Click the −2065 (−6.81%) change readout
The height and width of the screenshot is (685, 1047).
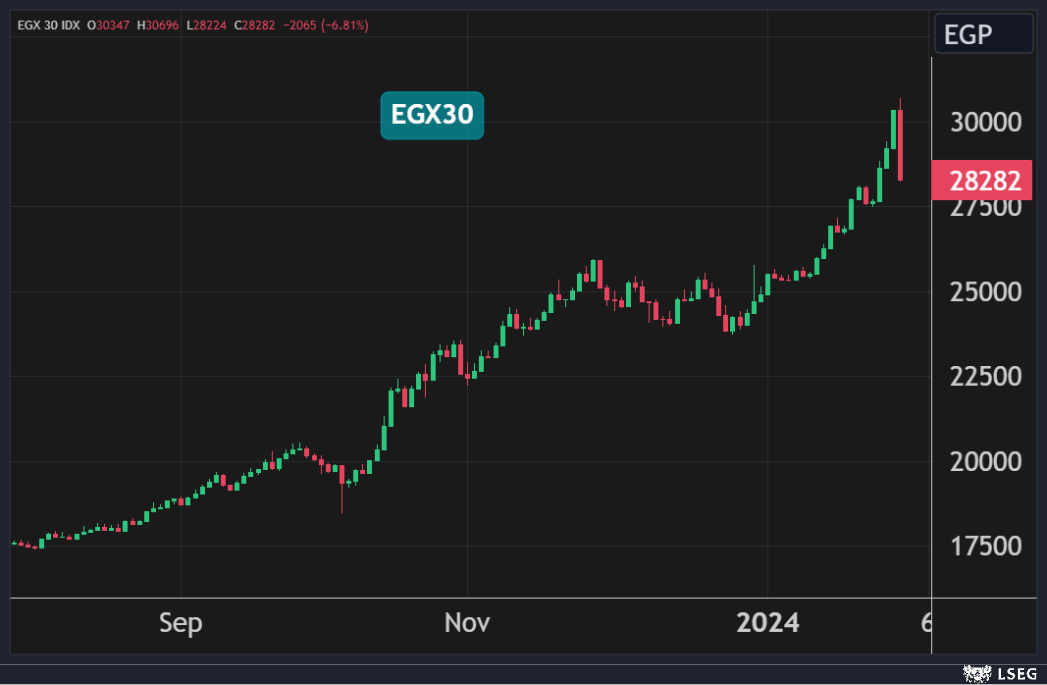(x=327, y=24)
